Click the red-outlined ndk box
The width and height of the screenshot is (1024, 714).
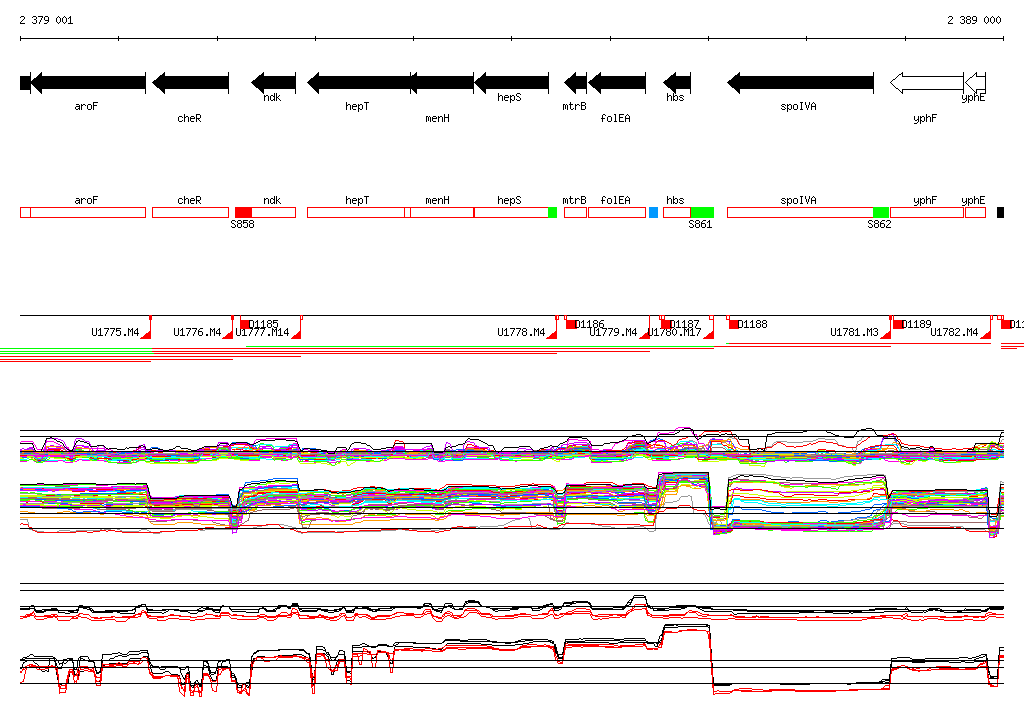(274, 212)
